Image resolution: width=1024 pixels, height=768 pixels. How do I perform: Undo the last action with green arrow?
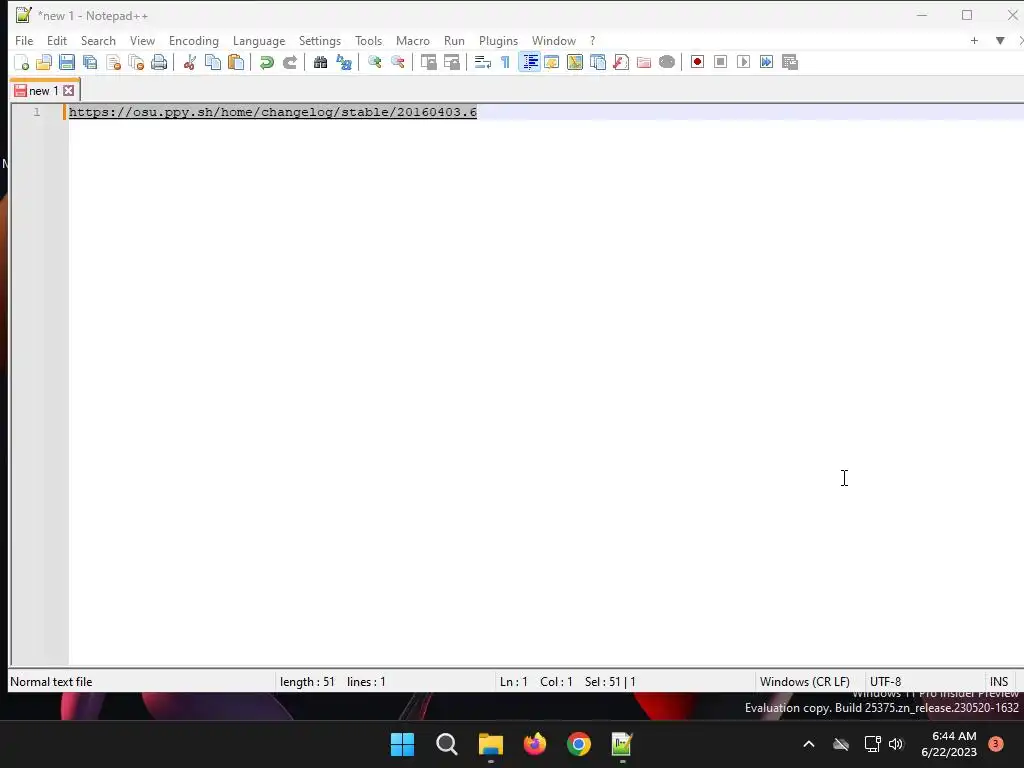click(266, 62)
